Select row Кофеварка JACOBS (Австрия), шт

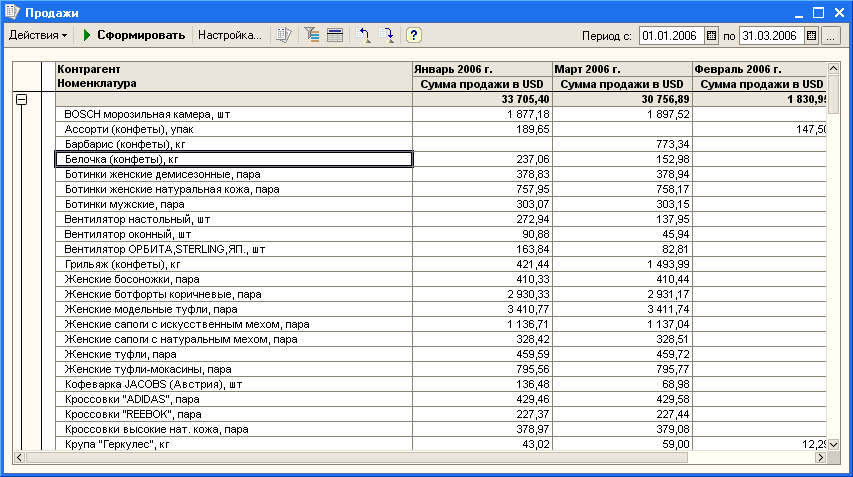coord(234,384)
